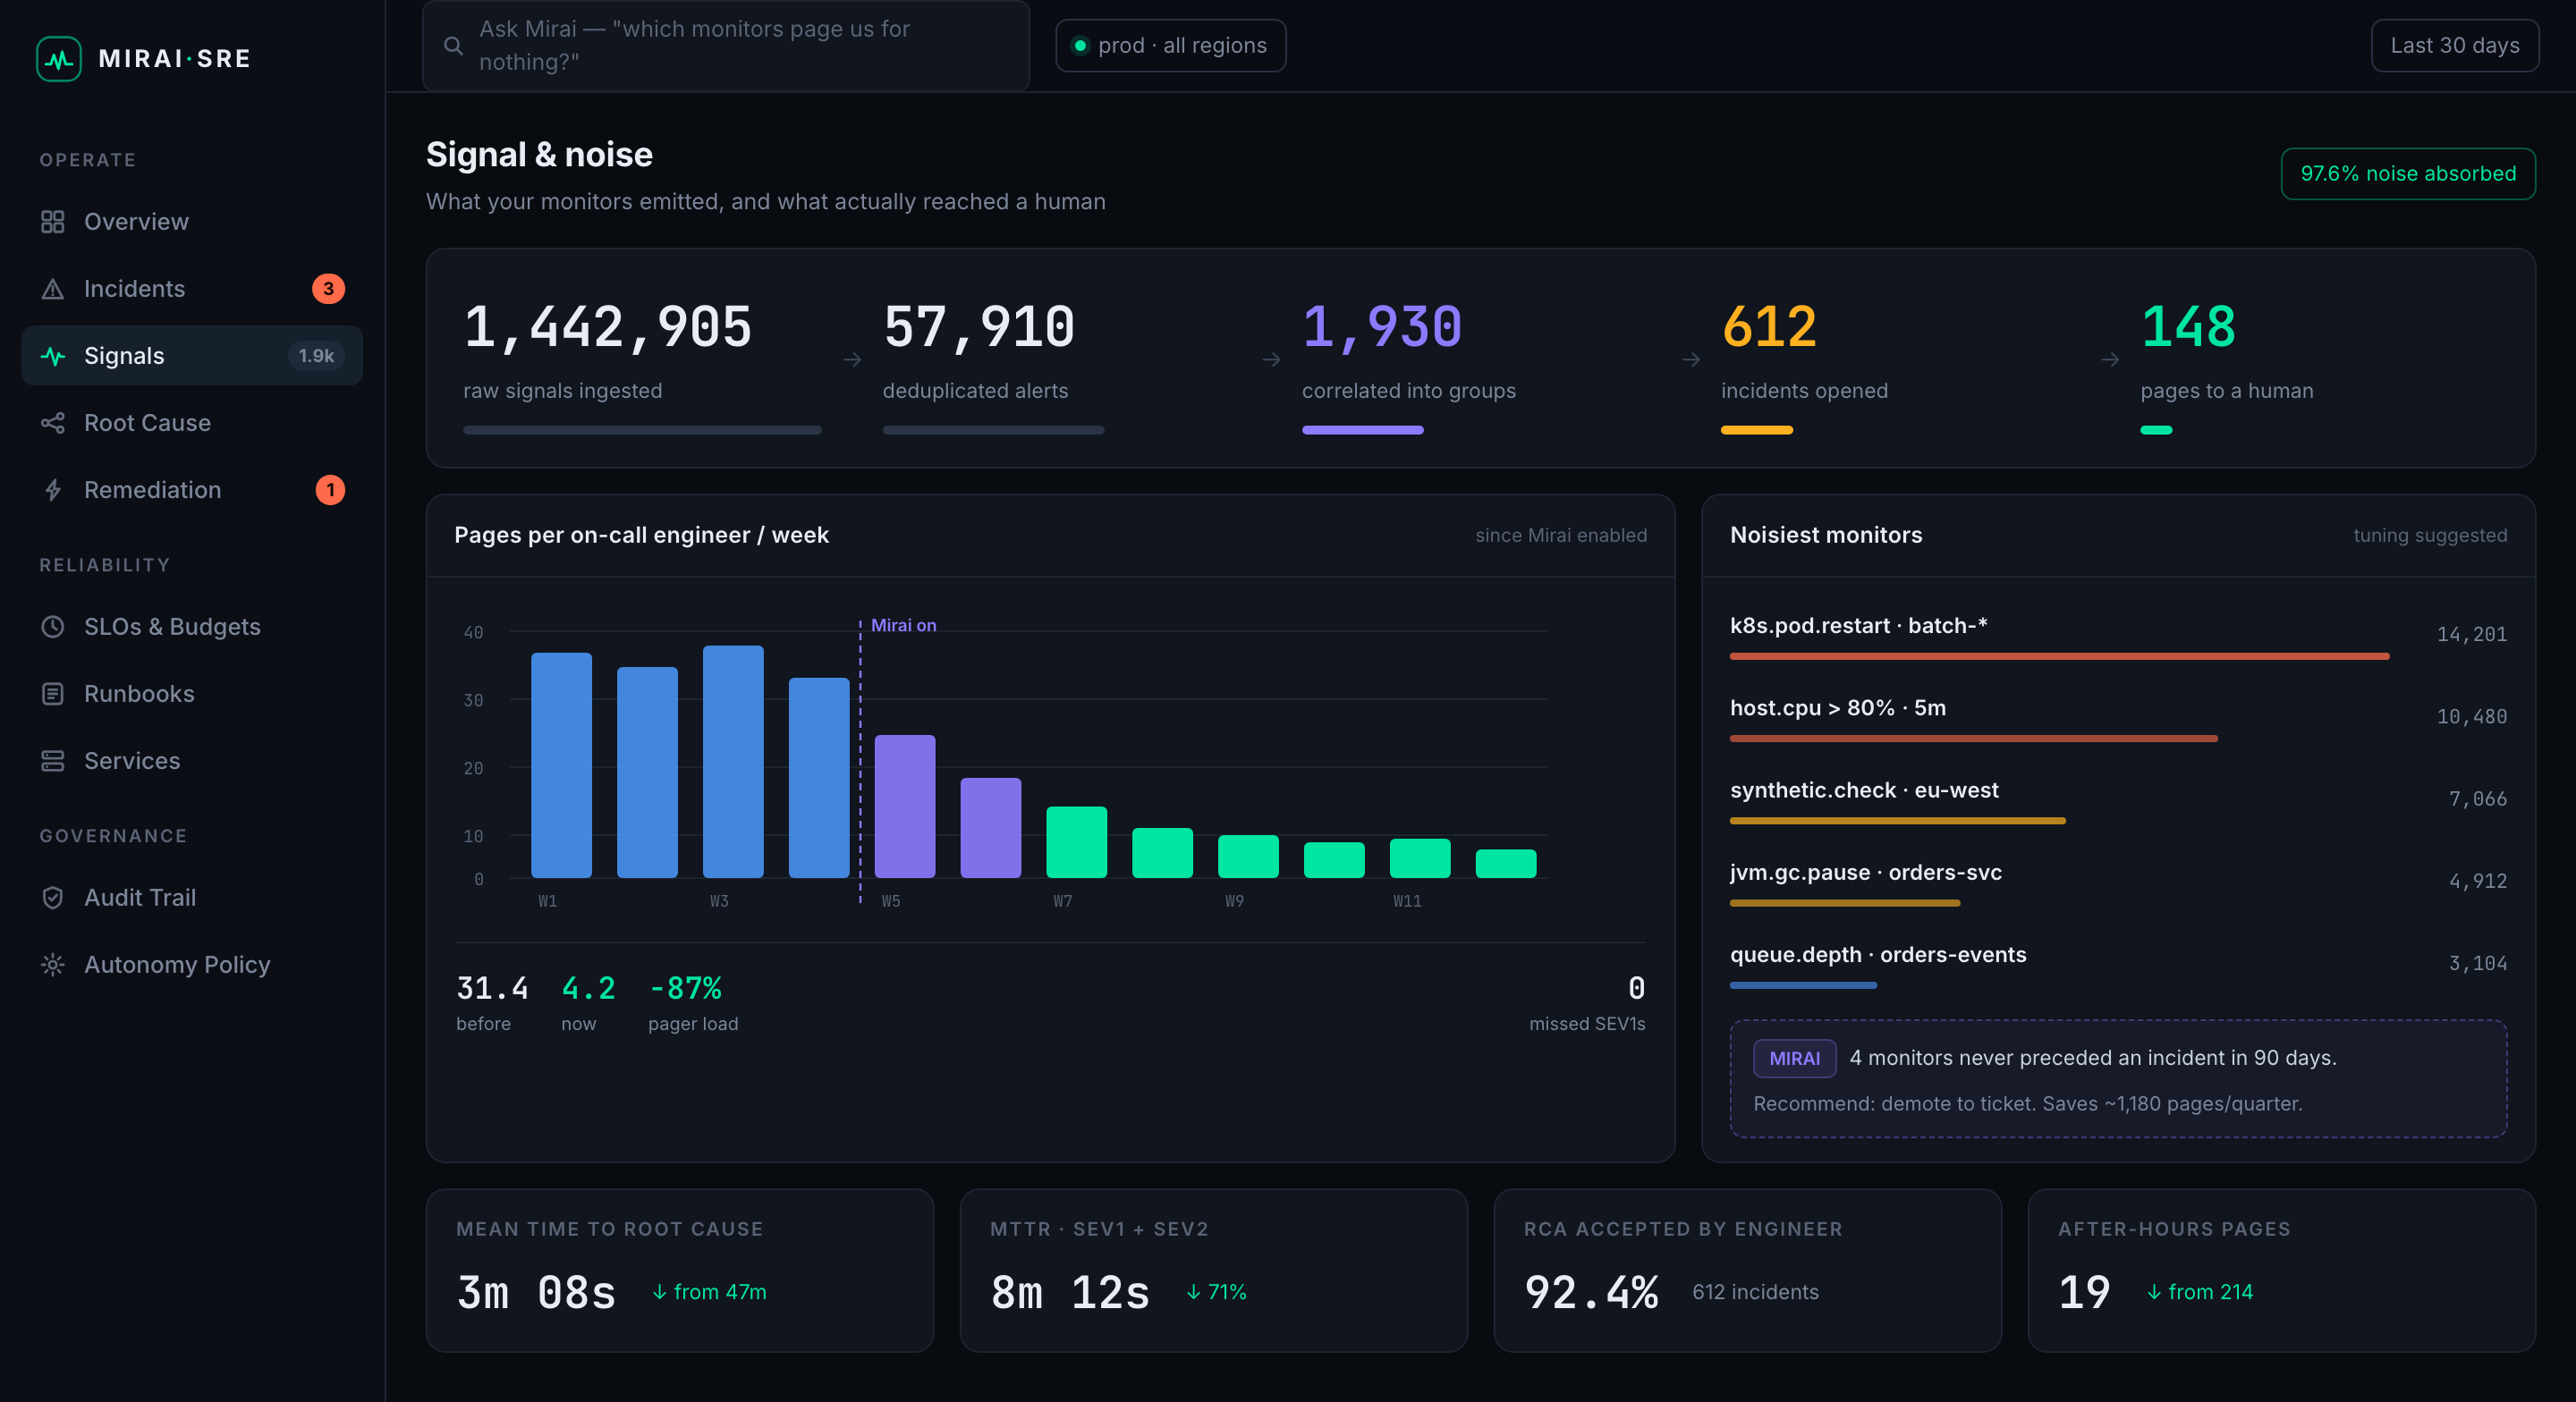Click the search magnifier icon
Image resolution: width=2576 pixels, height=1402 pixels.
click(x=453, y=46)
